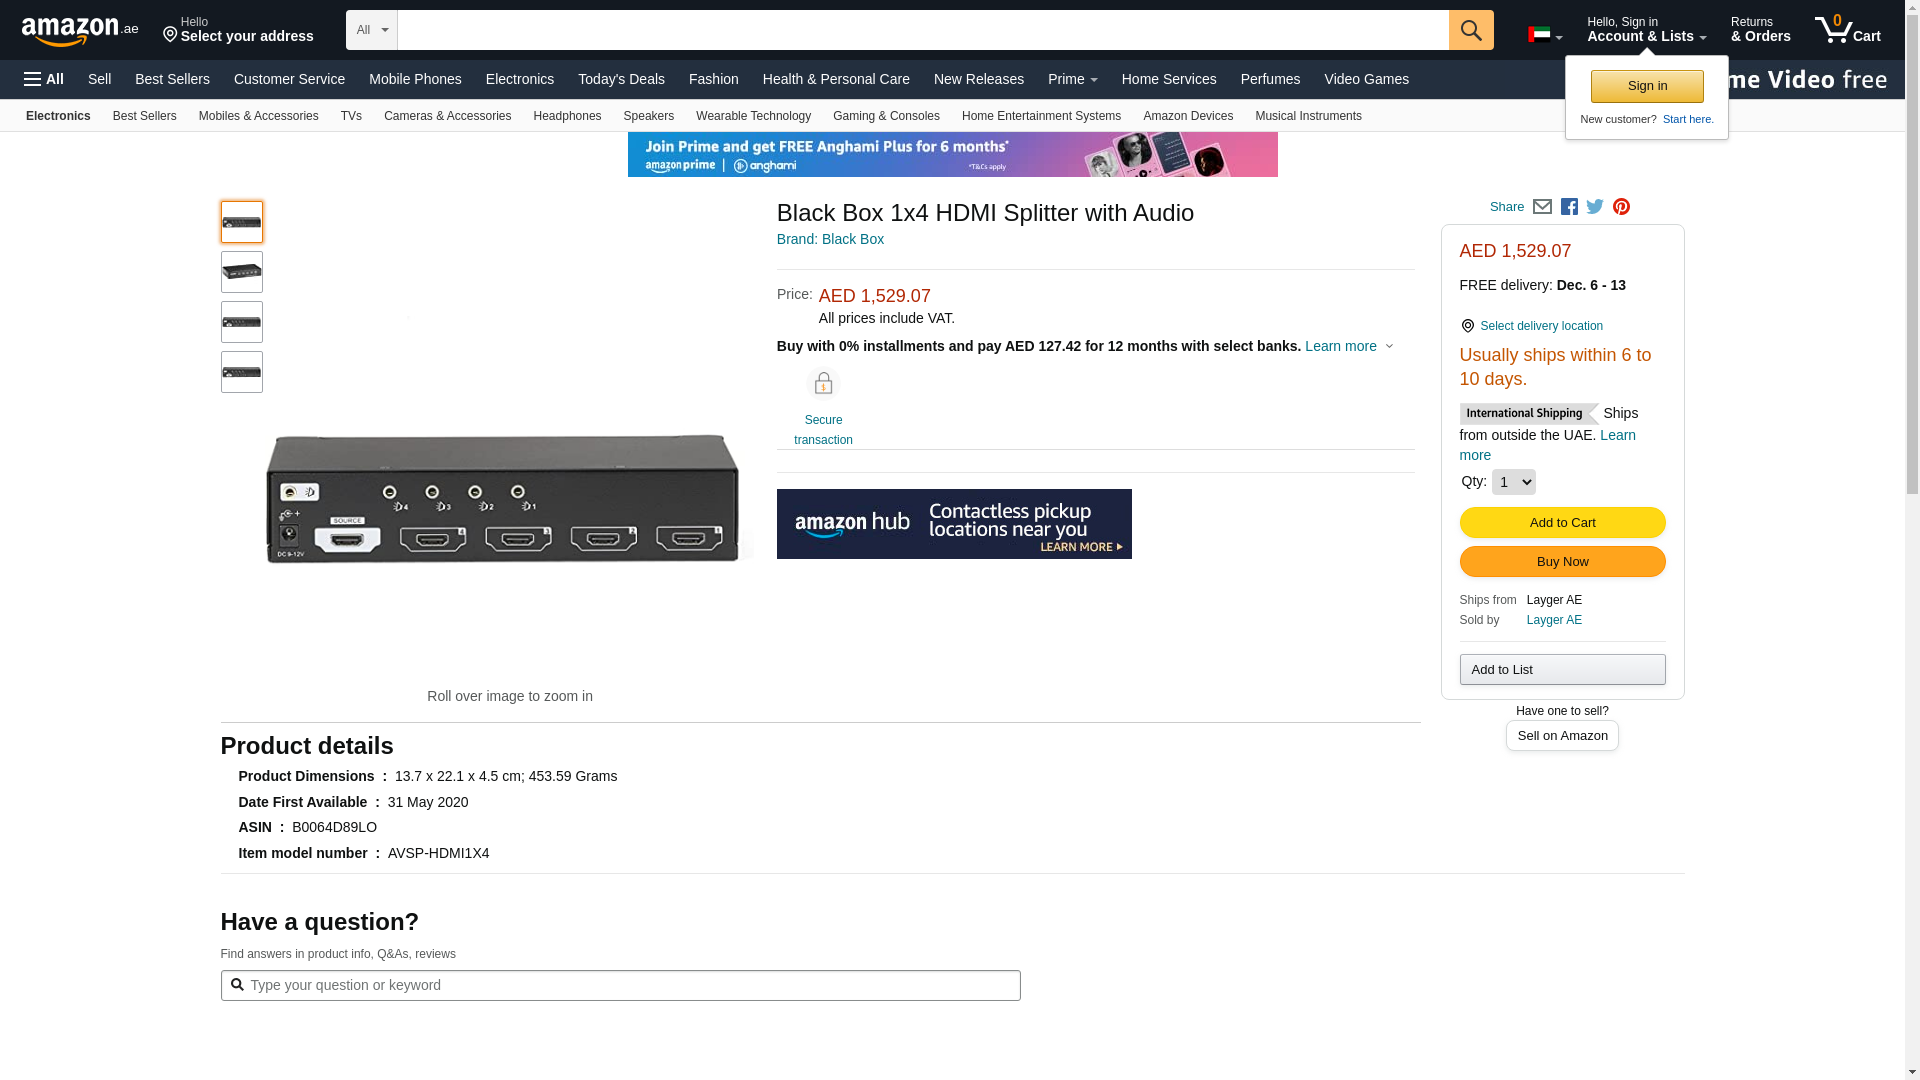Click the Amazon.ae logo

(80, 31)
